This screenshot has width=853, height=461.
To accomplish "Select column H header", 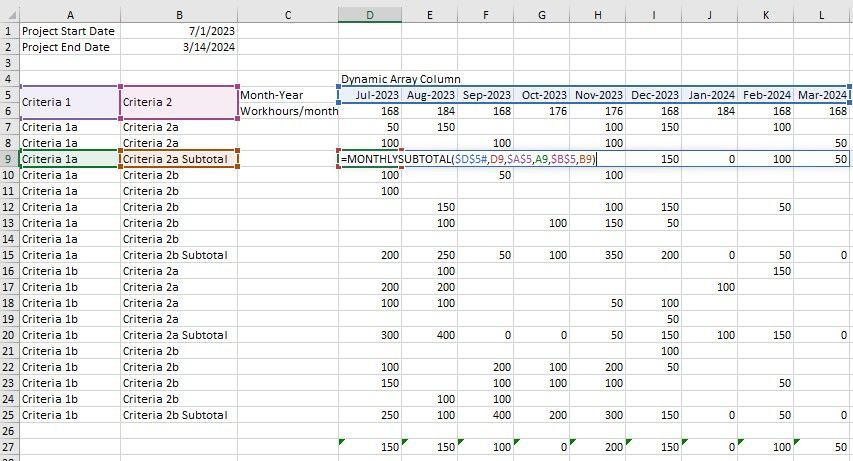I will [x=597, y=15].
